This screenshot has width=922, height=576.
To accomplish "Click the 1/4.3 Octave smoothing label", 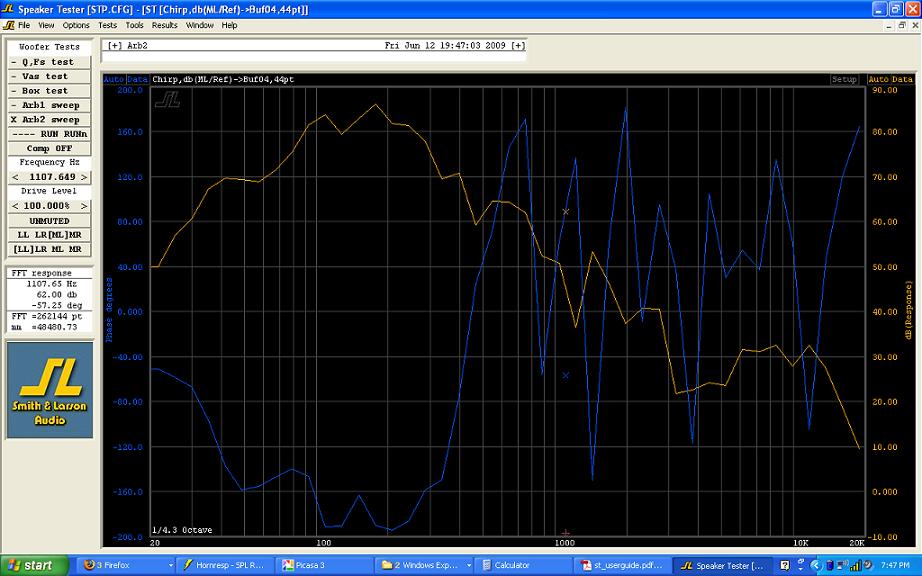I will pyautogui.click(x=182, y=530).
